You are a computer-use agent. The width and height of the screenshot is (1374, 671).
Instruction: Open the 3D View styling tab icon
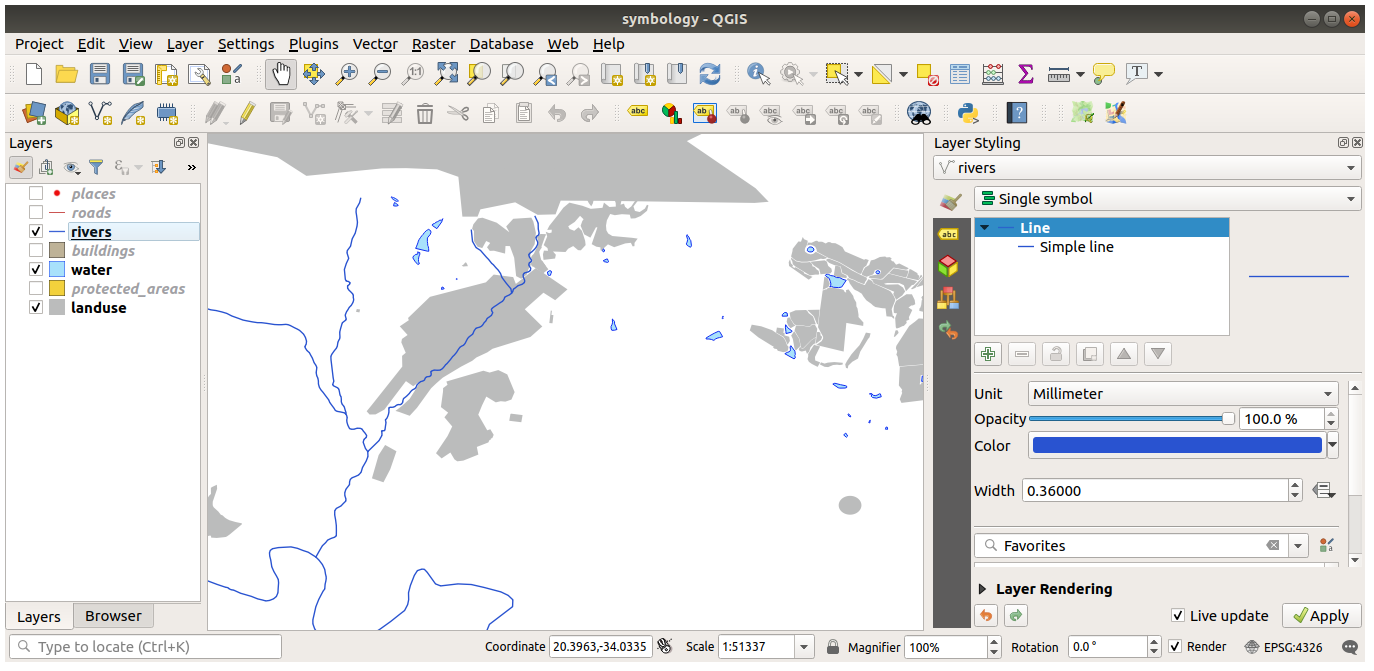tap(948, 266)
